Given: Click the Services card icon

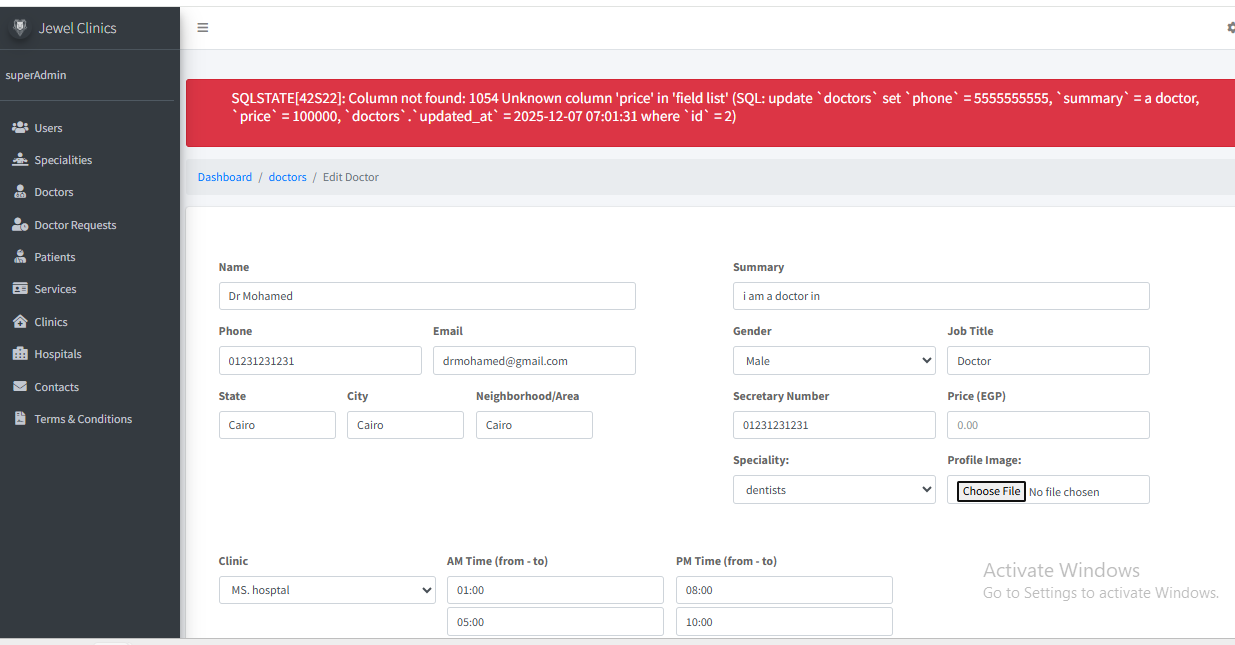Looking at the screenshot, I should coord(19,289).
